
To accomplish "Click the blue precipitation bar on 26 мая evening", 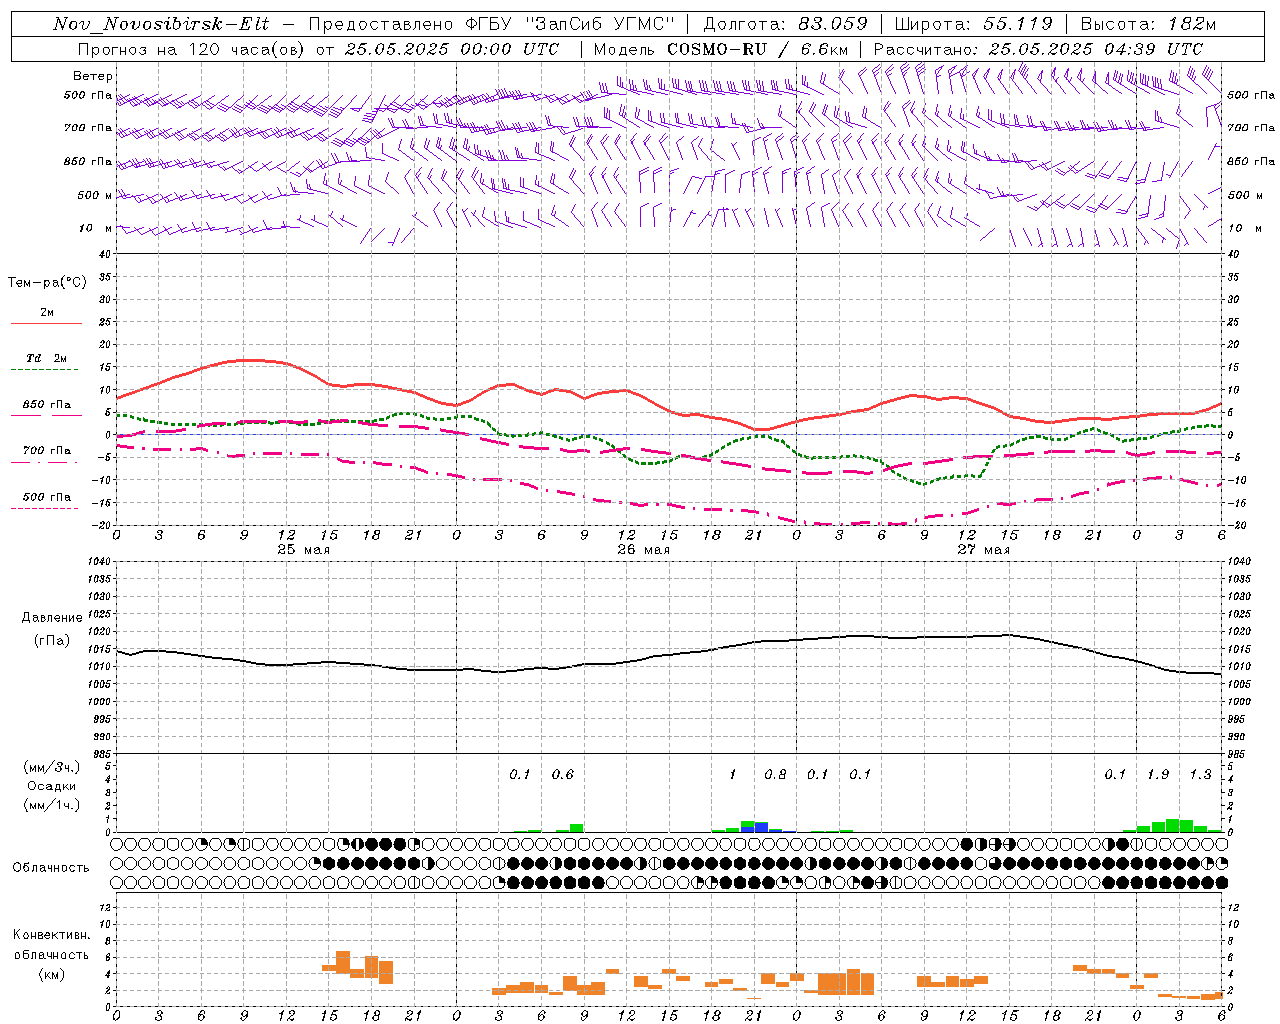I will coord(761,827).
